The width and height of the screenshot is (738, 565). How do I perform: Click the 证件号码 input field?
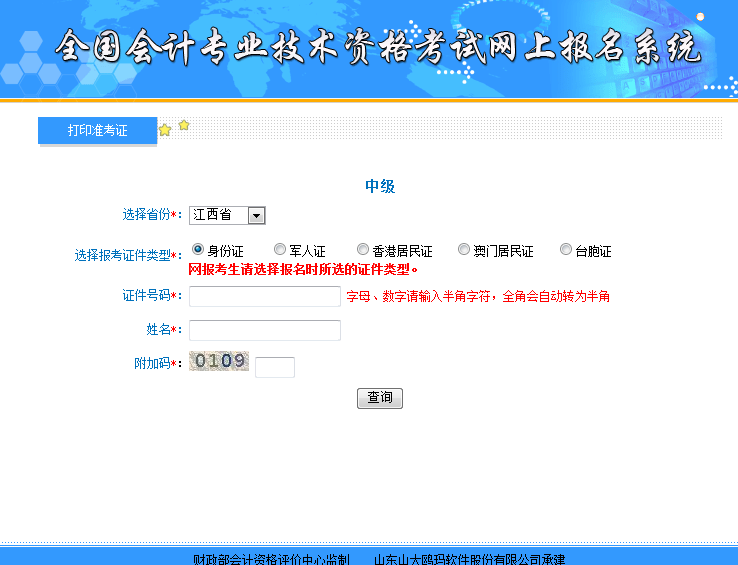click(x=265, y=296)
